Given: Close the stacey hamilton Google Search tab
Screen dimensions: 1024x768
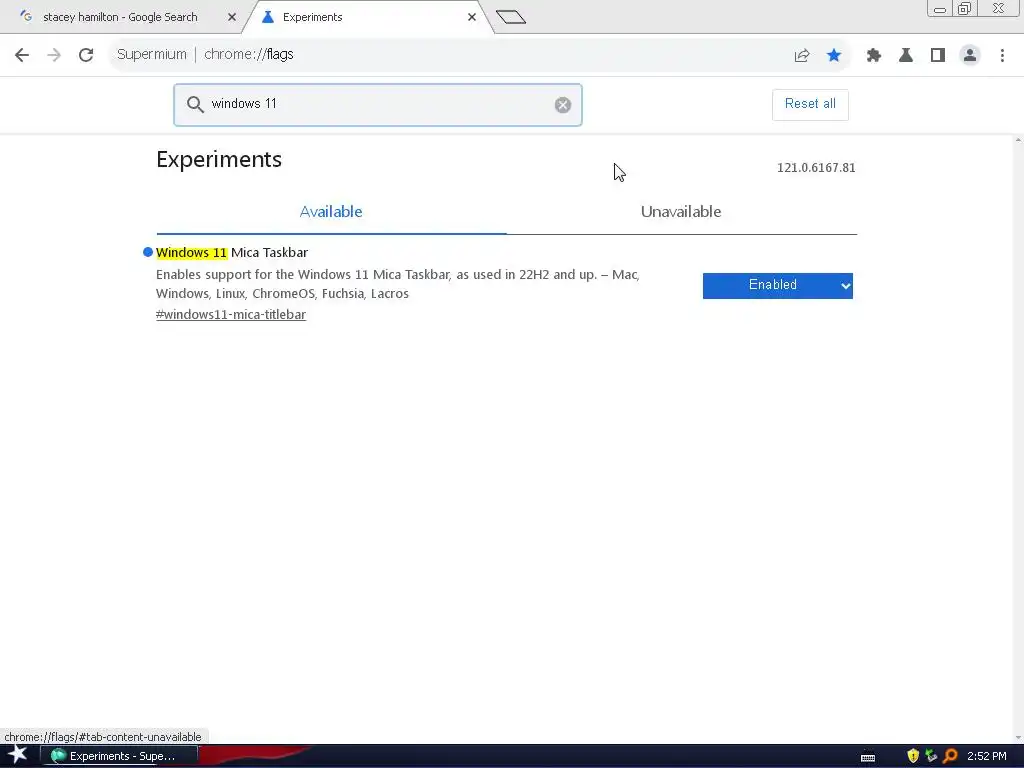Looking at the screenshot, I should 232,18.
